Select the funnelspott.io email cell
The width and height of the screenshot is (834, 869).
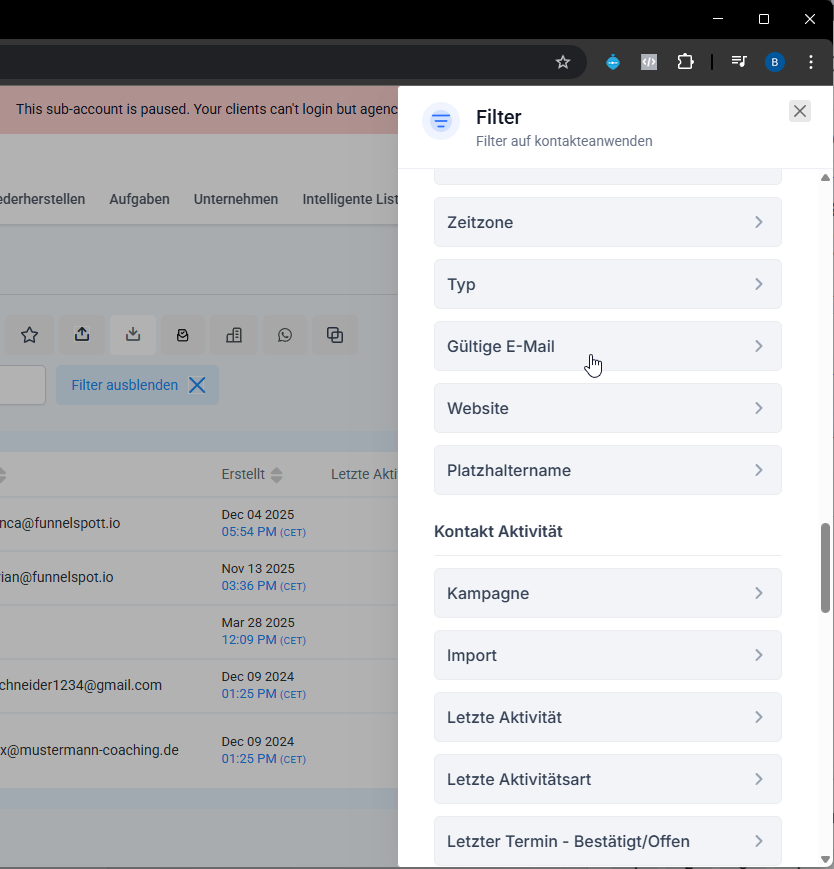[60, 523]
